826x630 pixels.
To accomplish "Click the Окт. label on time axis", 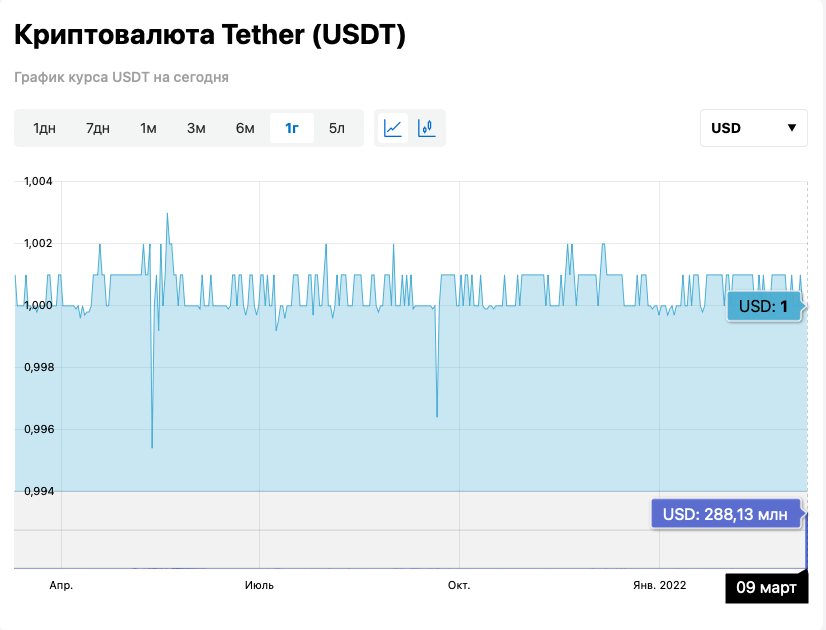I will click(x=459, y=585).
